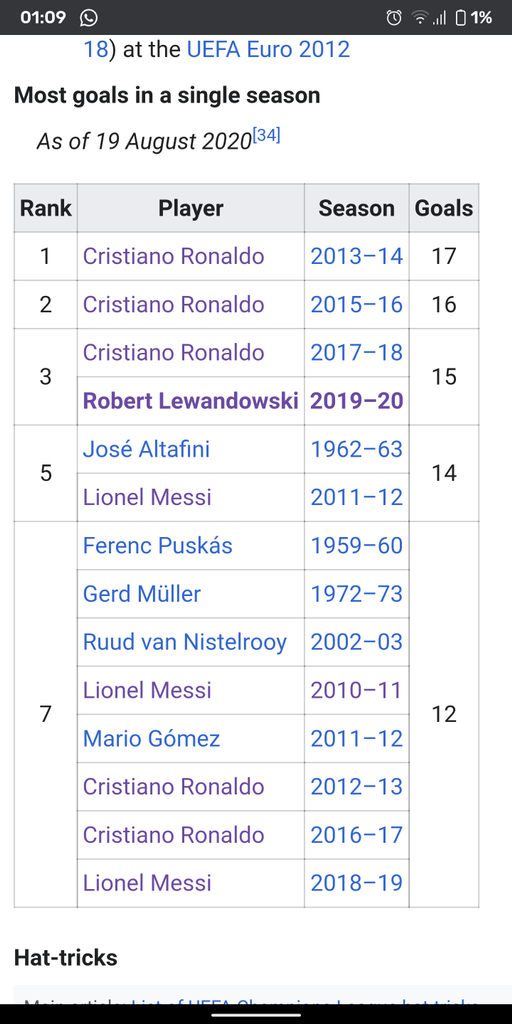Open the 2019–20 season link
This screenshot has height=1024, width=512.
tap(357, 401)
